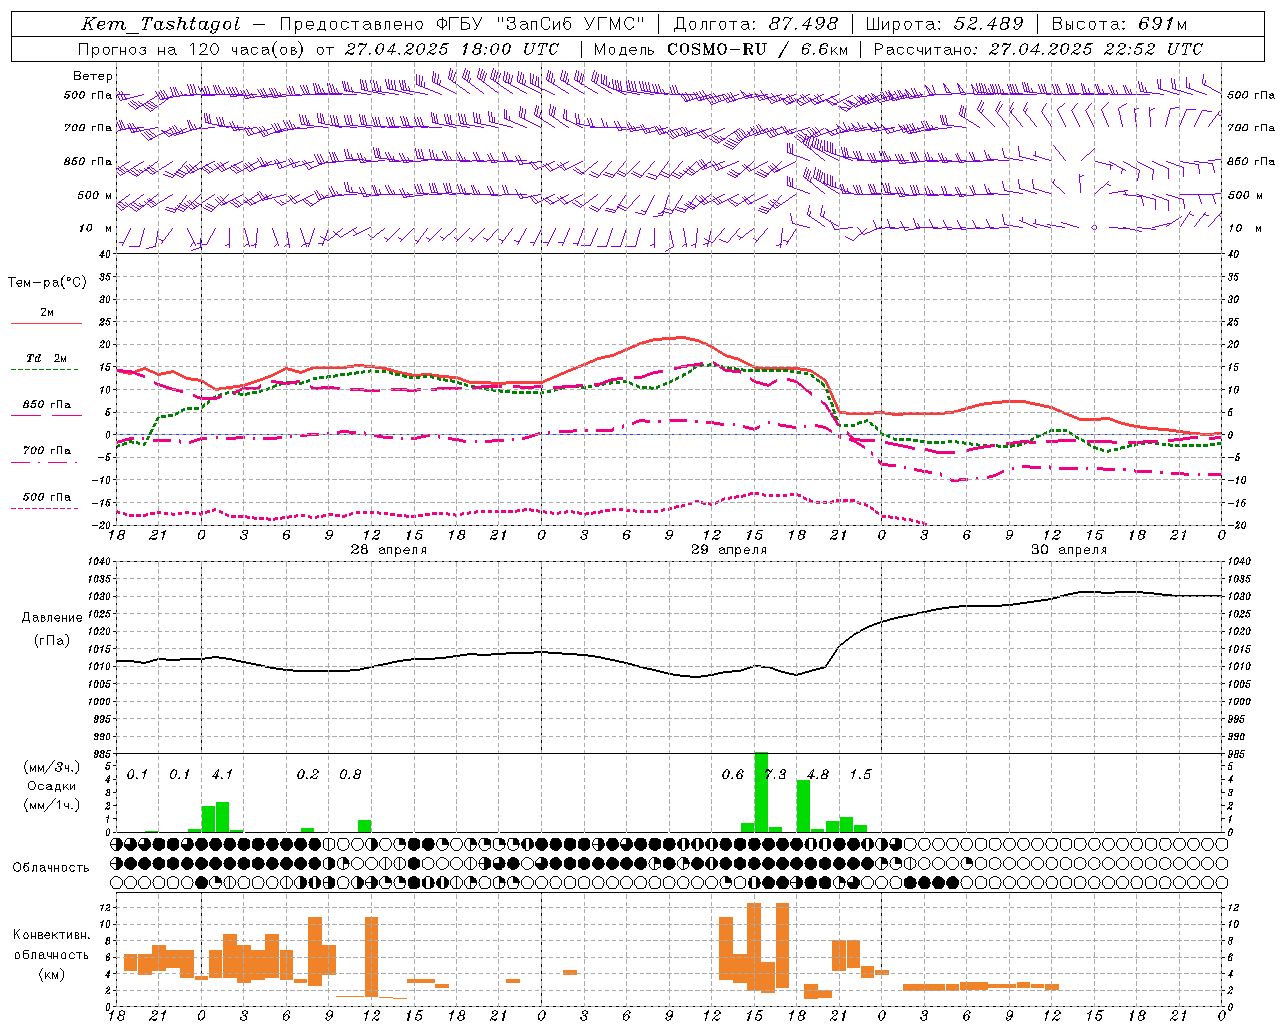Click the 0.2 precipitation total value
This screenshot has width=1280, height=1024.
tap(308, 774)
